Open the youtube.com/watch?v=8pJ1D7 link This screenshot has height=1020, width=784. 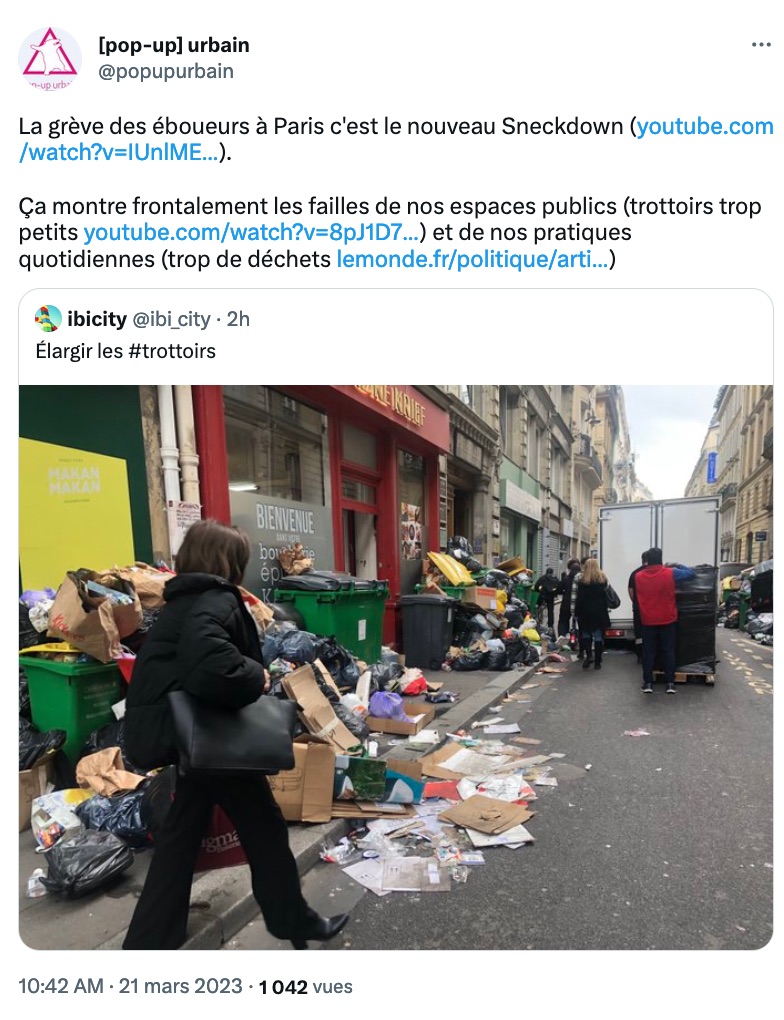tap(251, 232)
